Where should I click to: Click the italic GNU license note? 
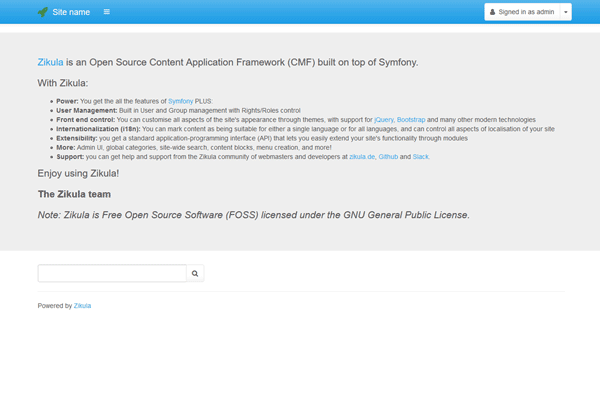(x=253, y=214)
